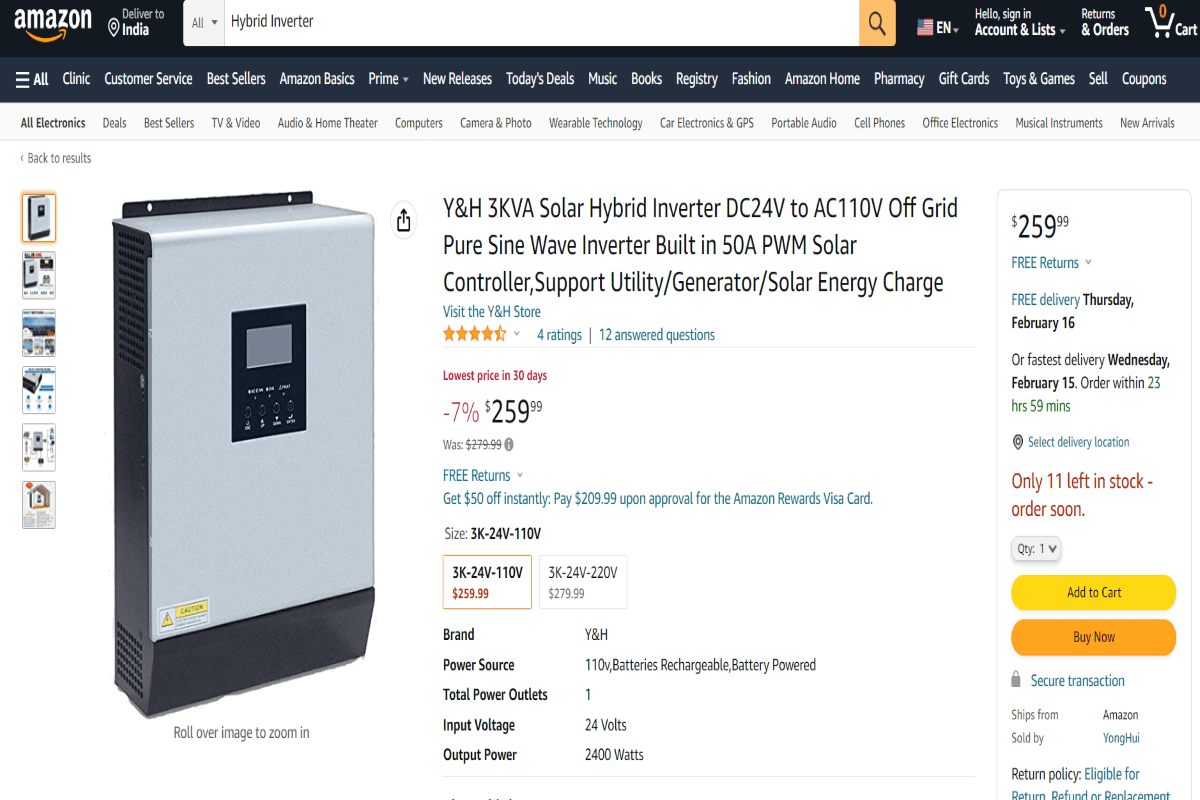Visit the Y&H Store link
Screen dimensions: 1200x800
pos(491,311)
